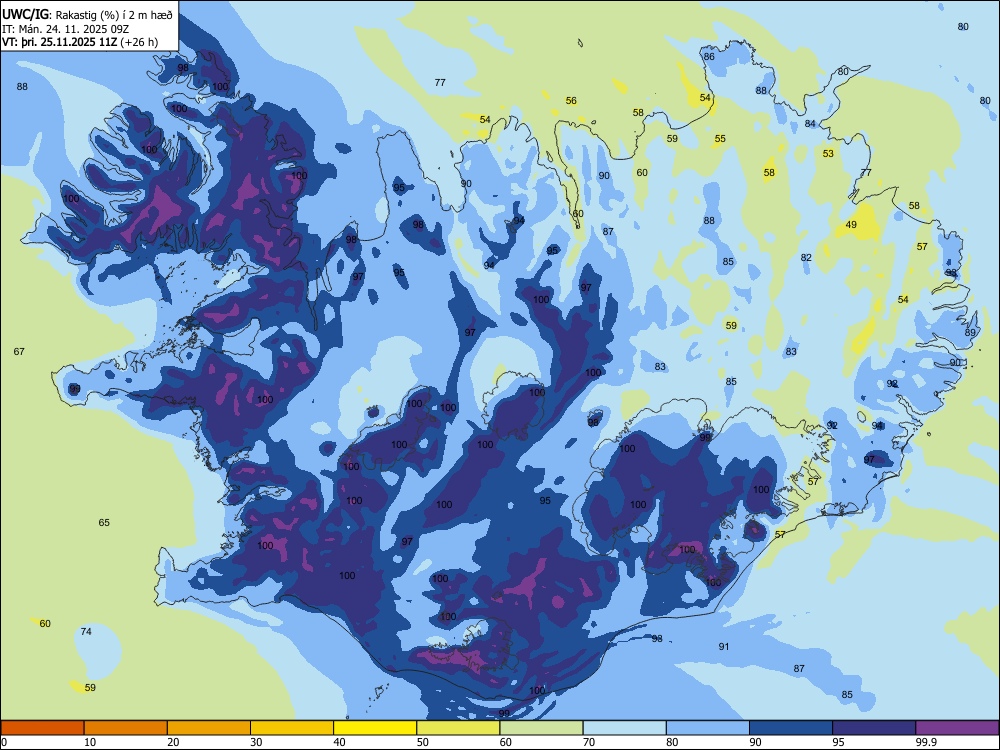
Task: Click the '30' legend tick label
Action: (256, 742)
